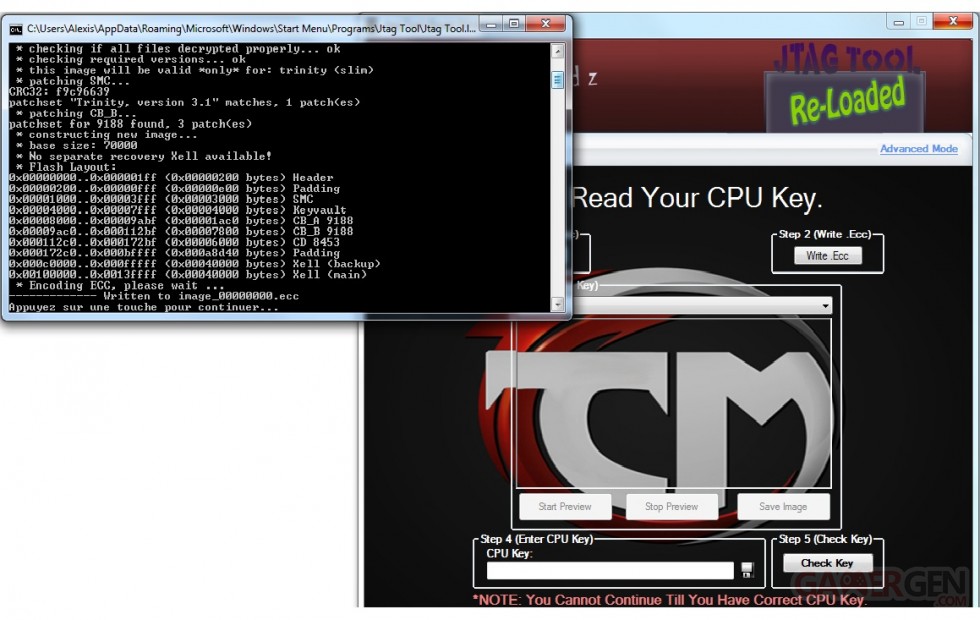Click the 'CRC32: f9c96639' console line
Viewport: 980px width, 620px height.
tap(59, 92)
